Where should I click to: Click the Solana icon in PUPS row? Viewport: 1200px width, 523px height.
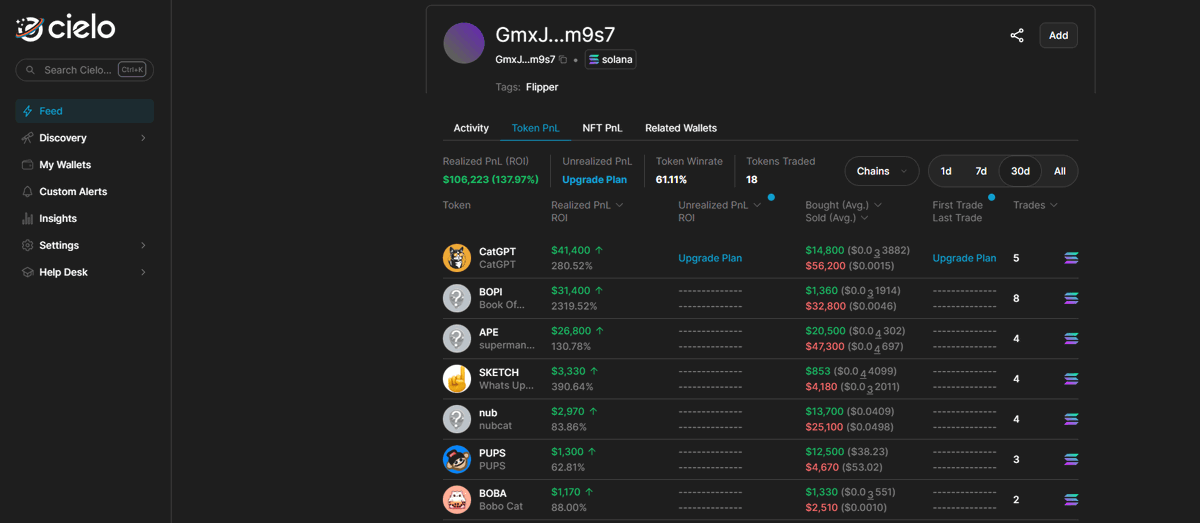pyautogui.click(x=1071, y=459)
